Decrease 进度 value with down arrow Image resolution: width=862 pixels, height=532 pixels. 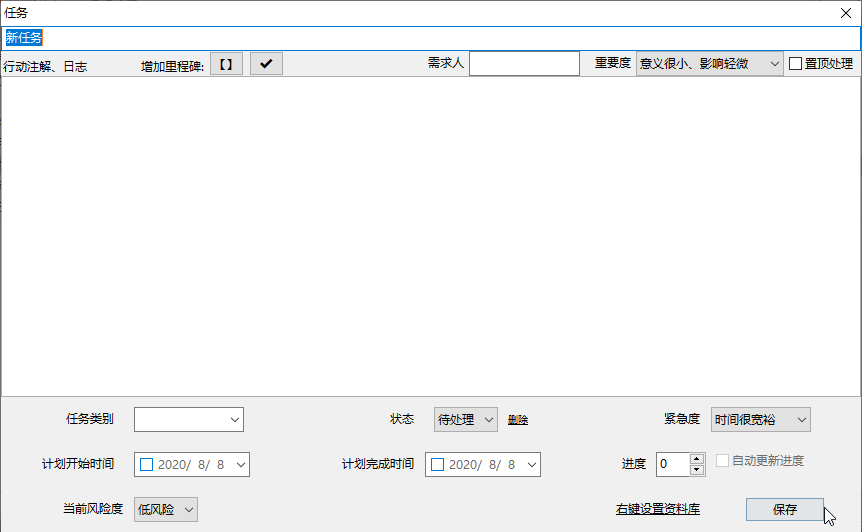[697, 470]
